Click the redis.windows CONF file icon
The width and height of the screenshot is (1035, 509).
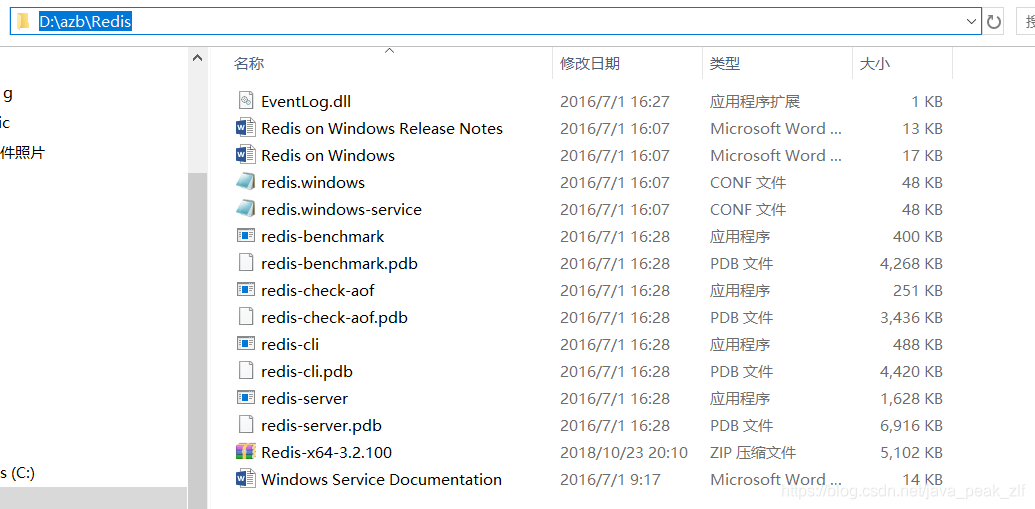coord(246,182)
